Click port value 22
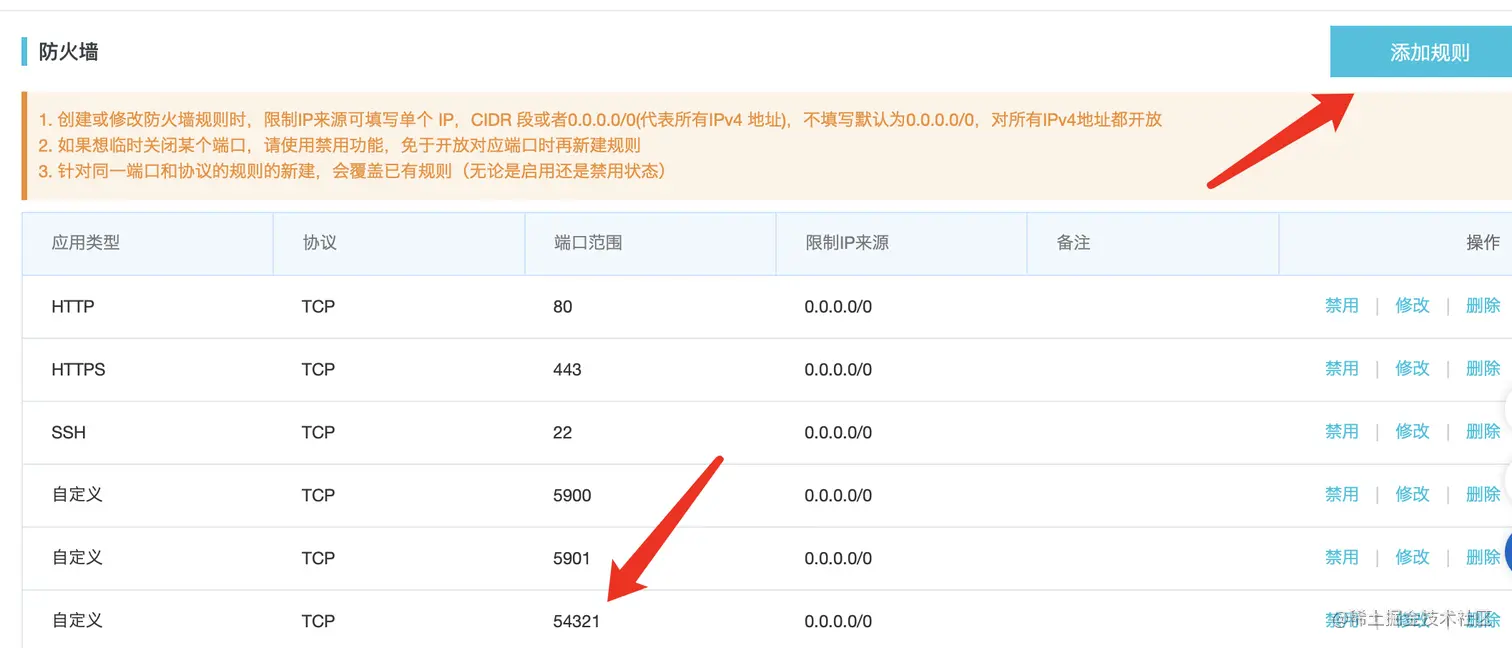The height and width of the screenshot is (648, 1512). [563, 433]
